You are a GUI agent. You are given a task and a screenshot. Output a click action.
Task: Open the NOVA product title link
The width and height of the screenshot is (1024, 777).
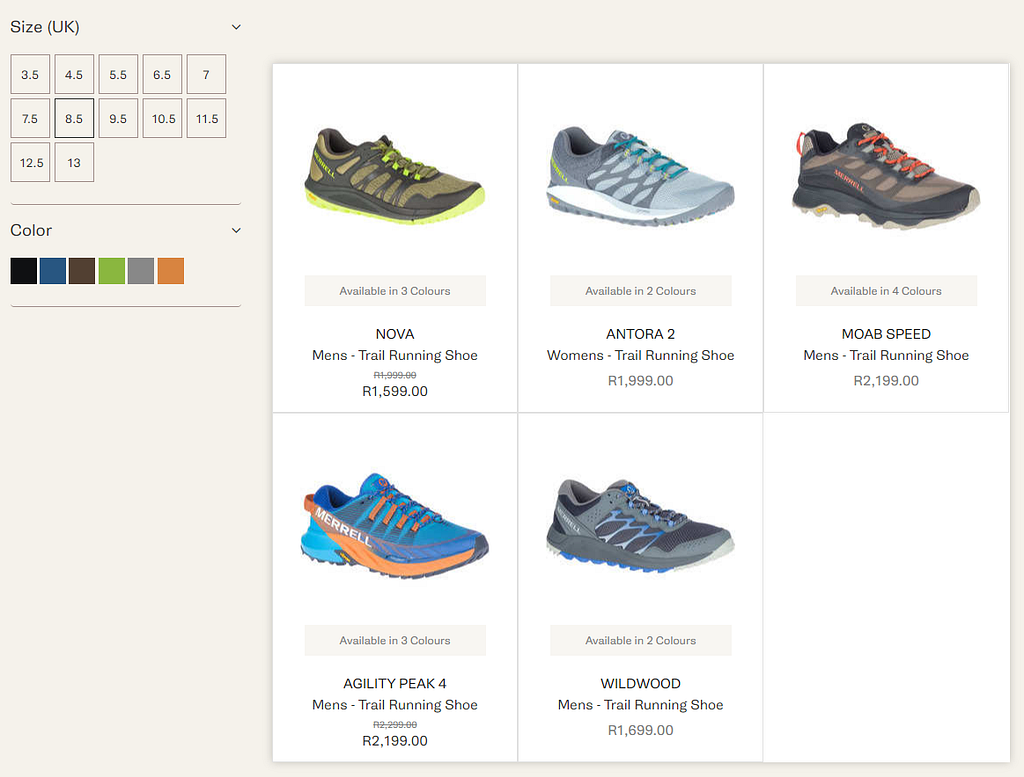click(394, 334)
